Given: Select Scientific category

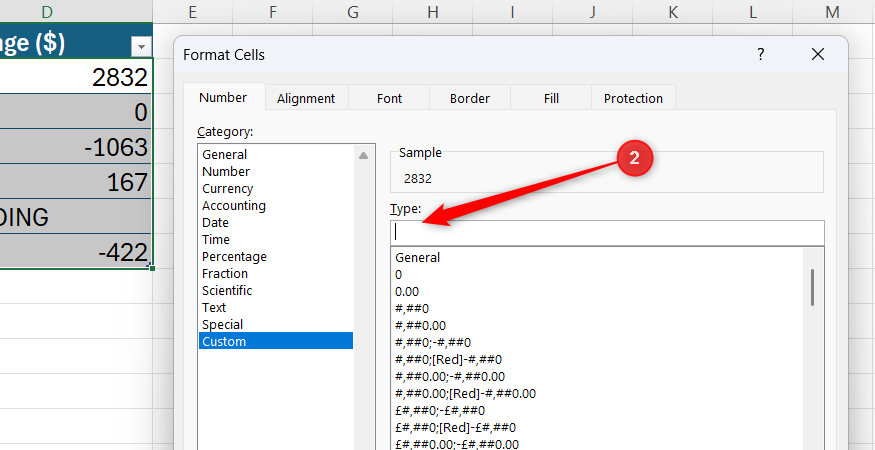Looking at the screenshot, I should (x=276, y=291).
